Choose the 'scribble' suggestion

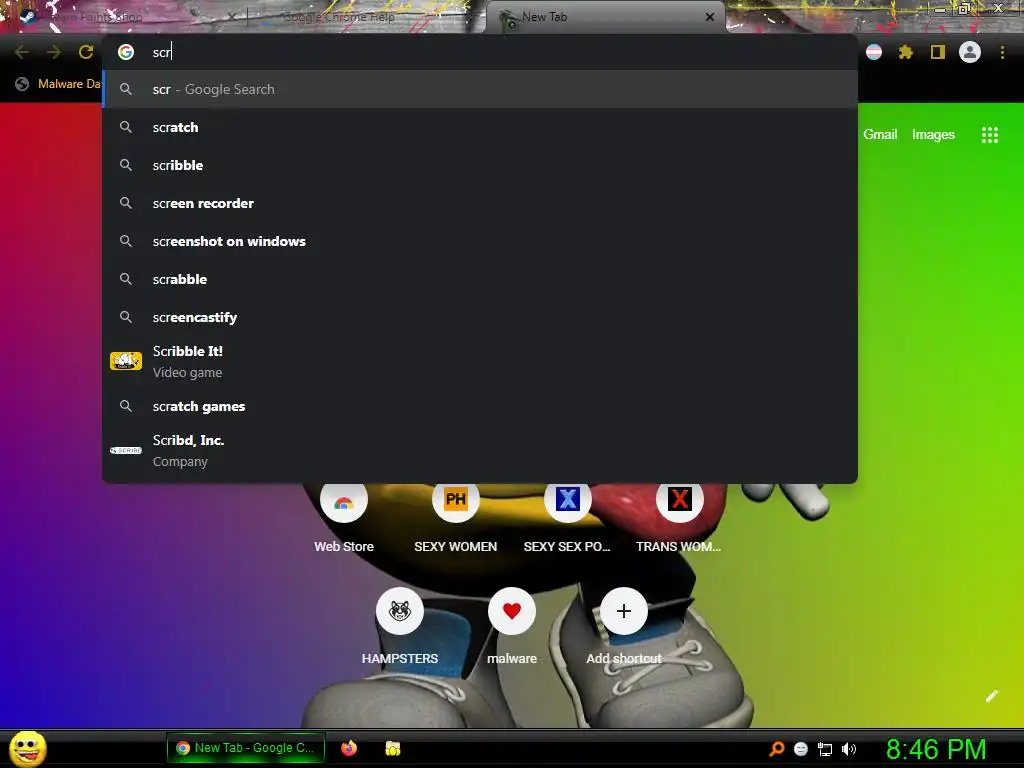480,165
